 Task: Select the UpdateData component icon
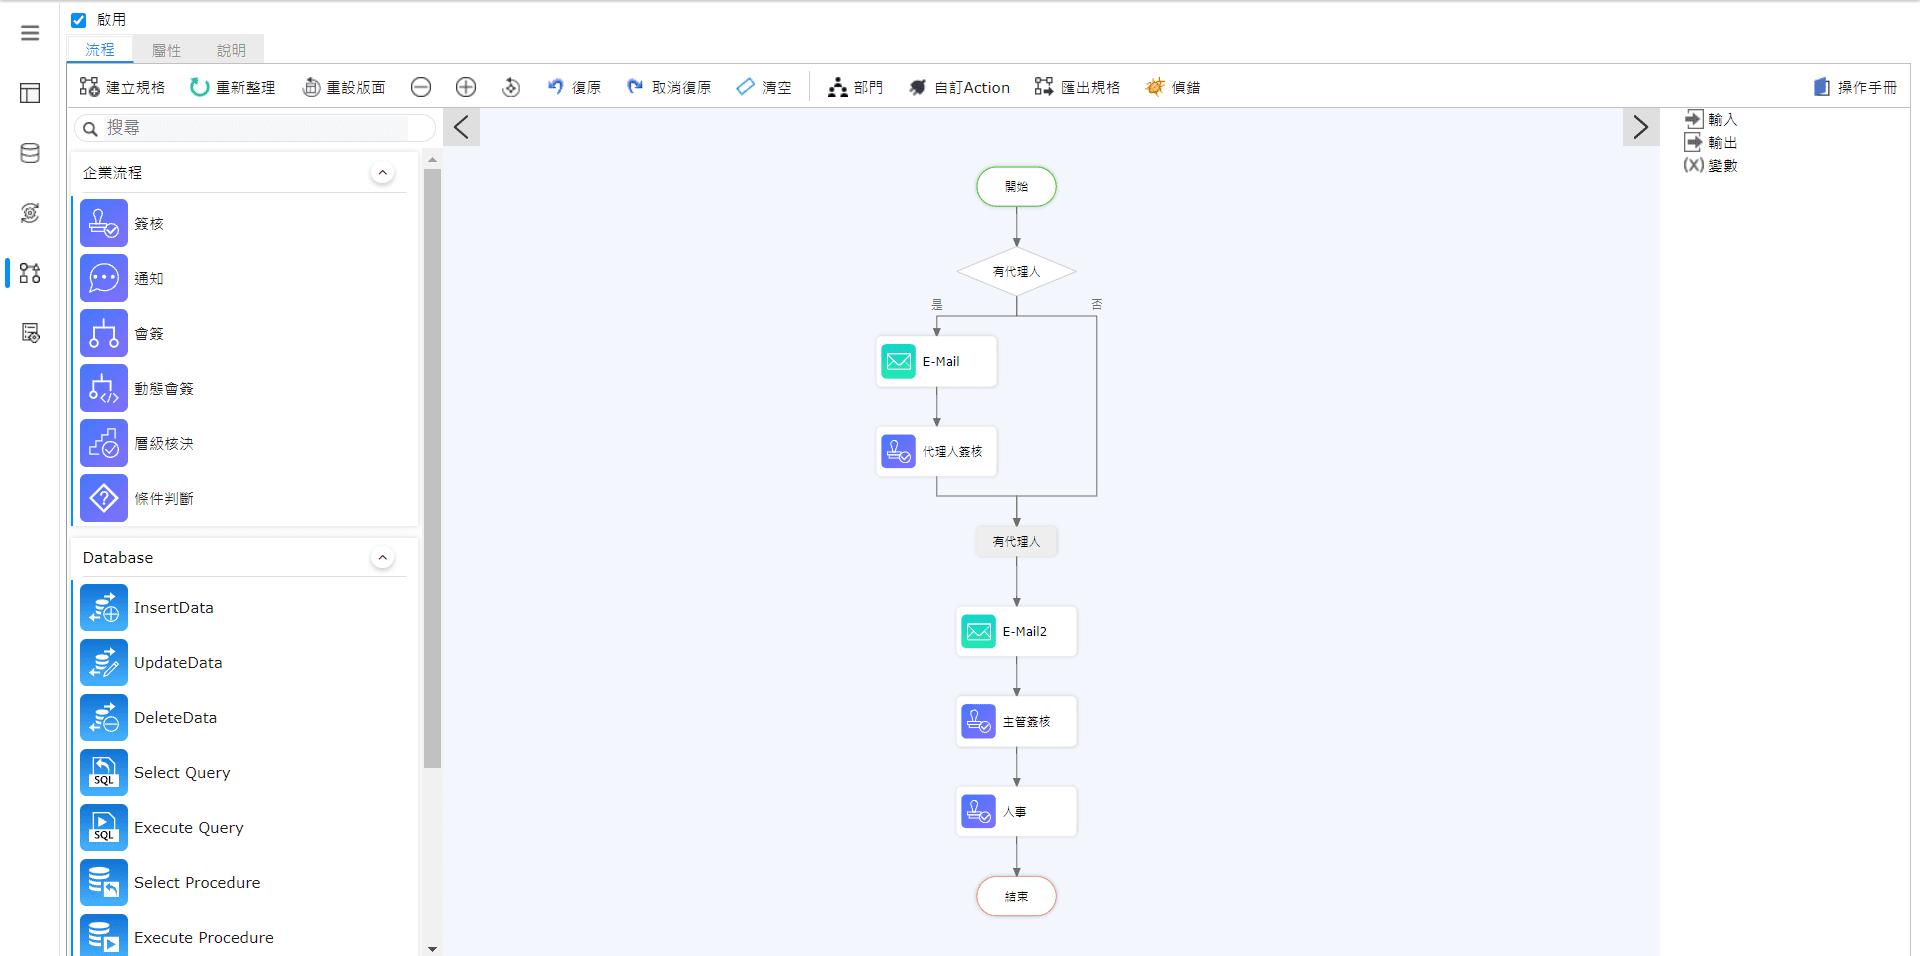(x=104, y=662)
